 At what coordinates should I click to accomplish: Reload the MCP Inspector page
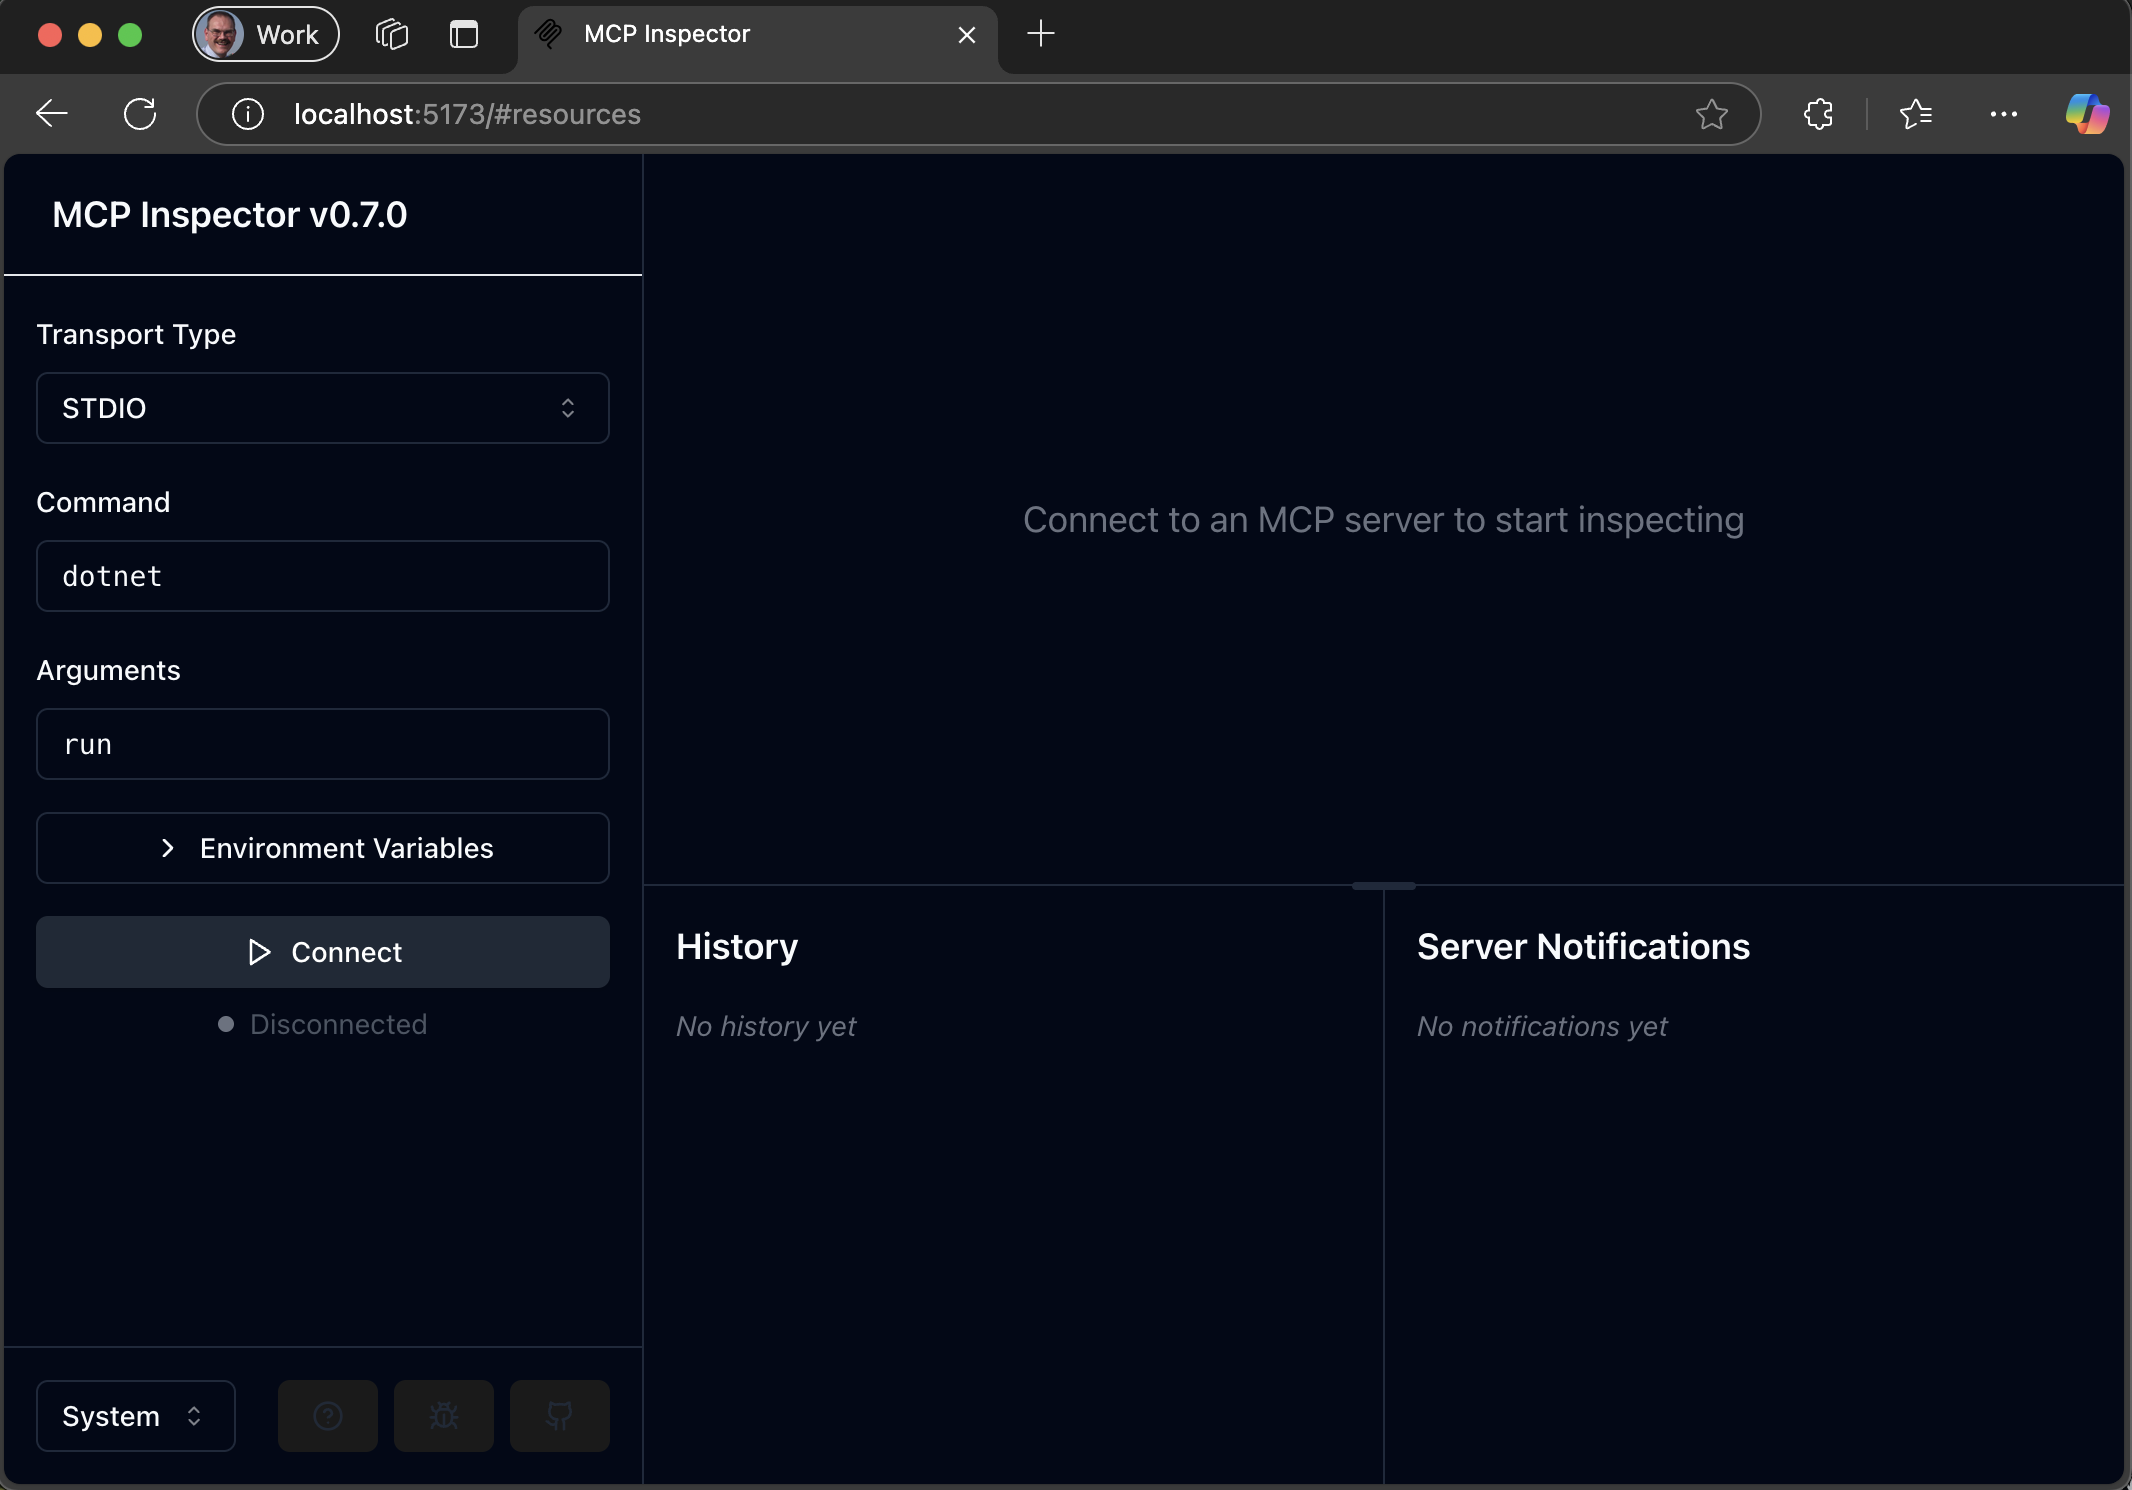pyautogui.click(x=140, y=114)
